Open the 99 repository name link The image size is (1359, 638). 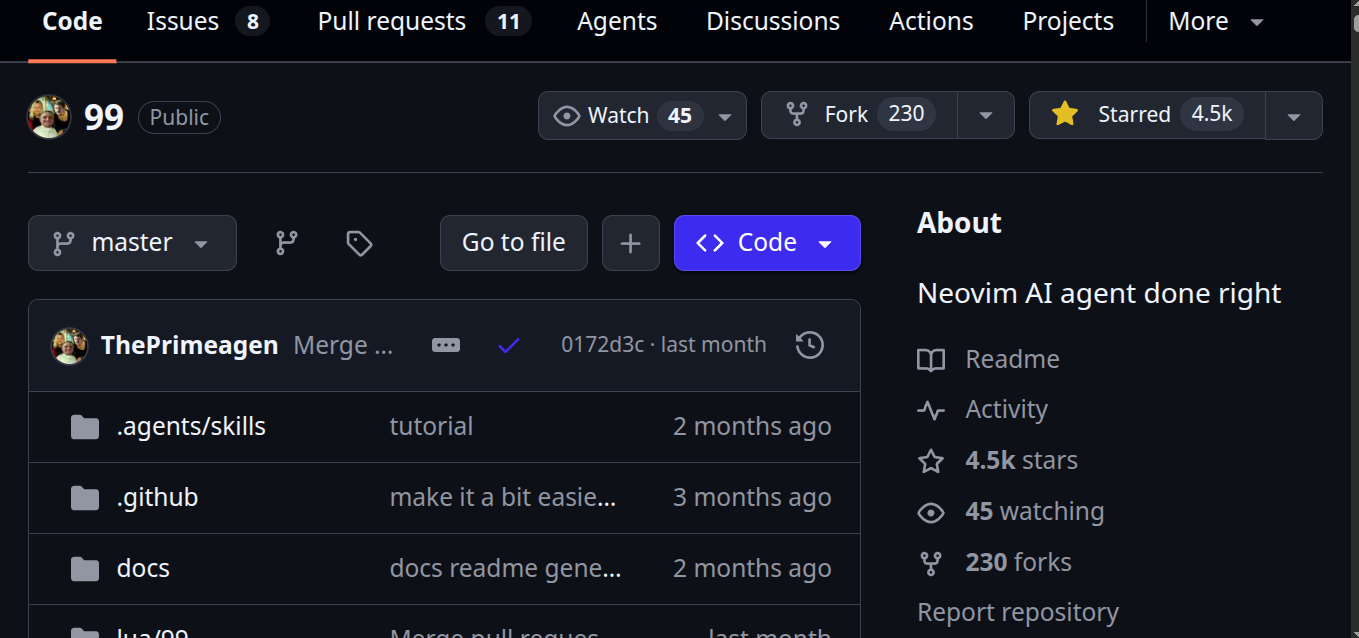[104, 117]
